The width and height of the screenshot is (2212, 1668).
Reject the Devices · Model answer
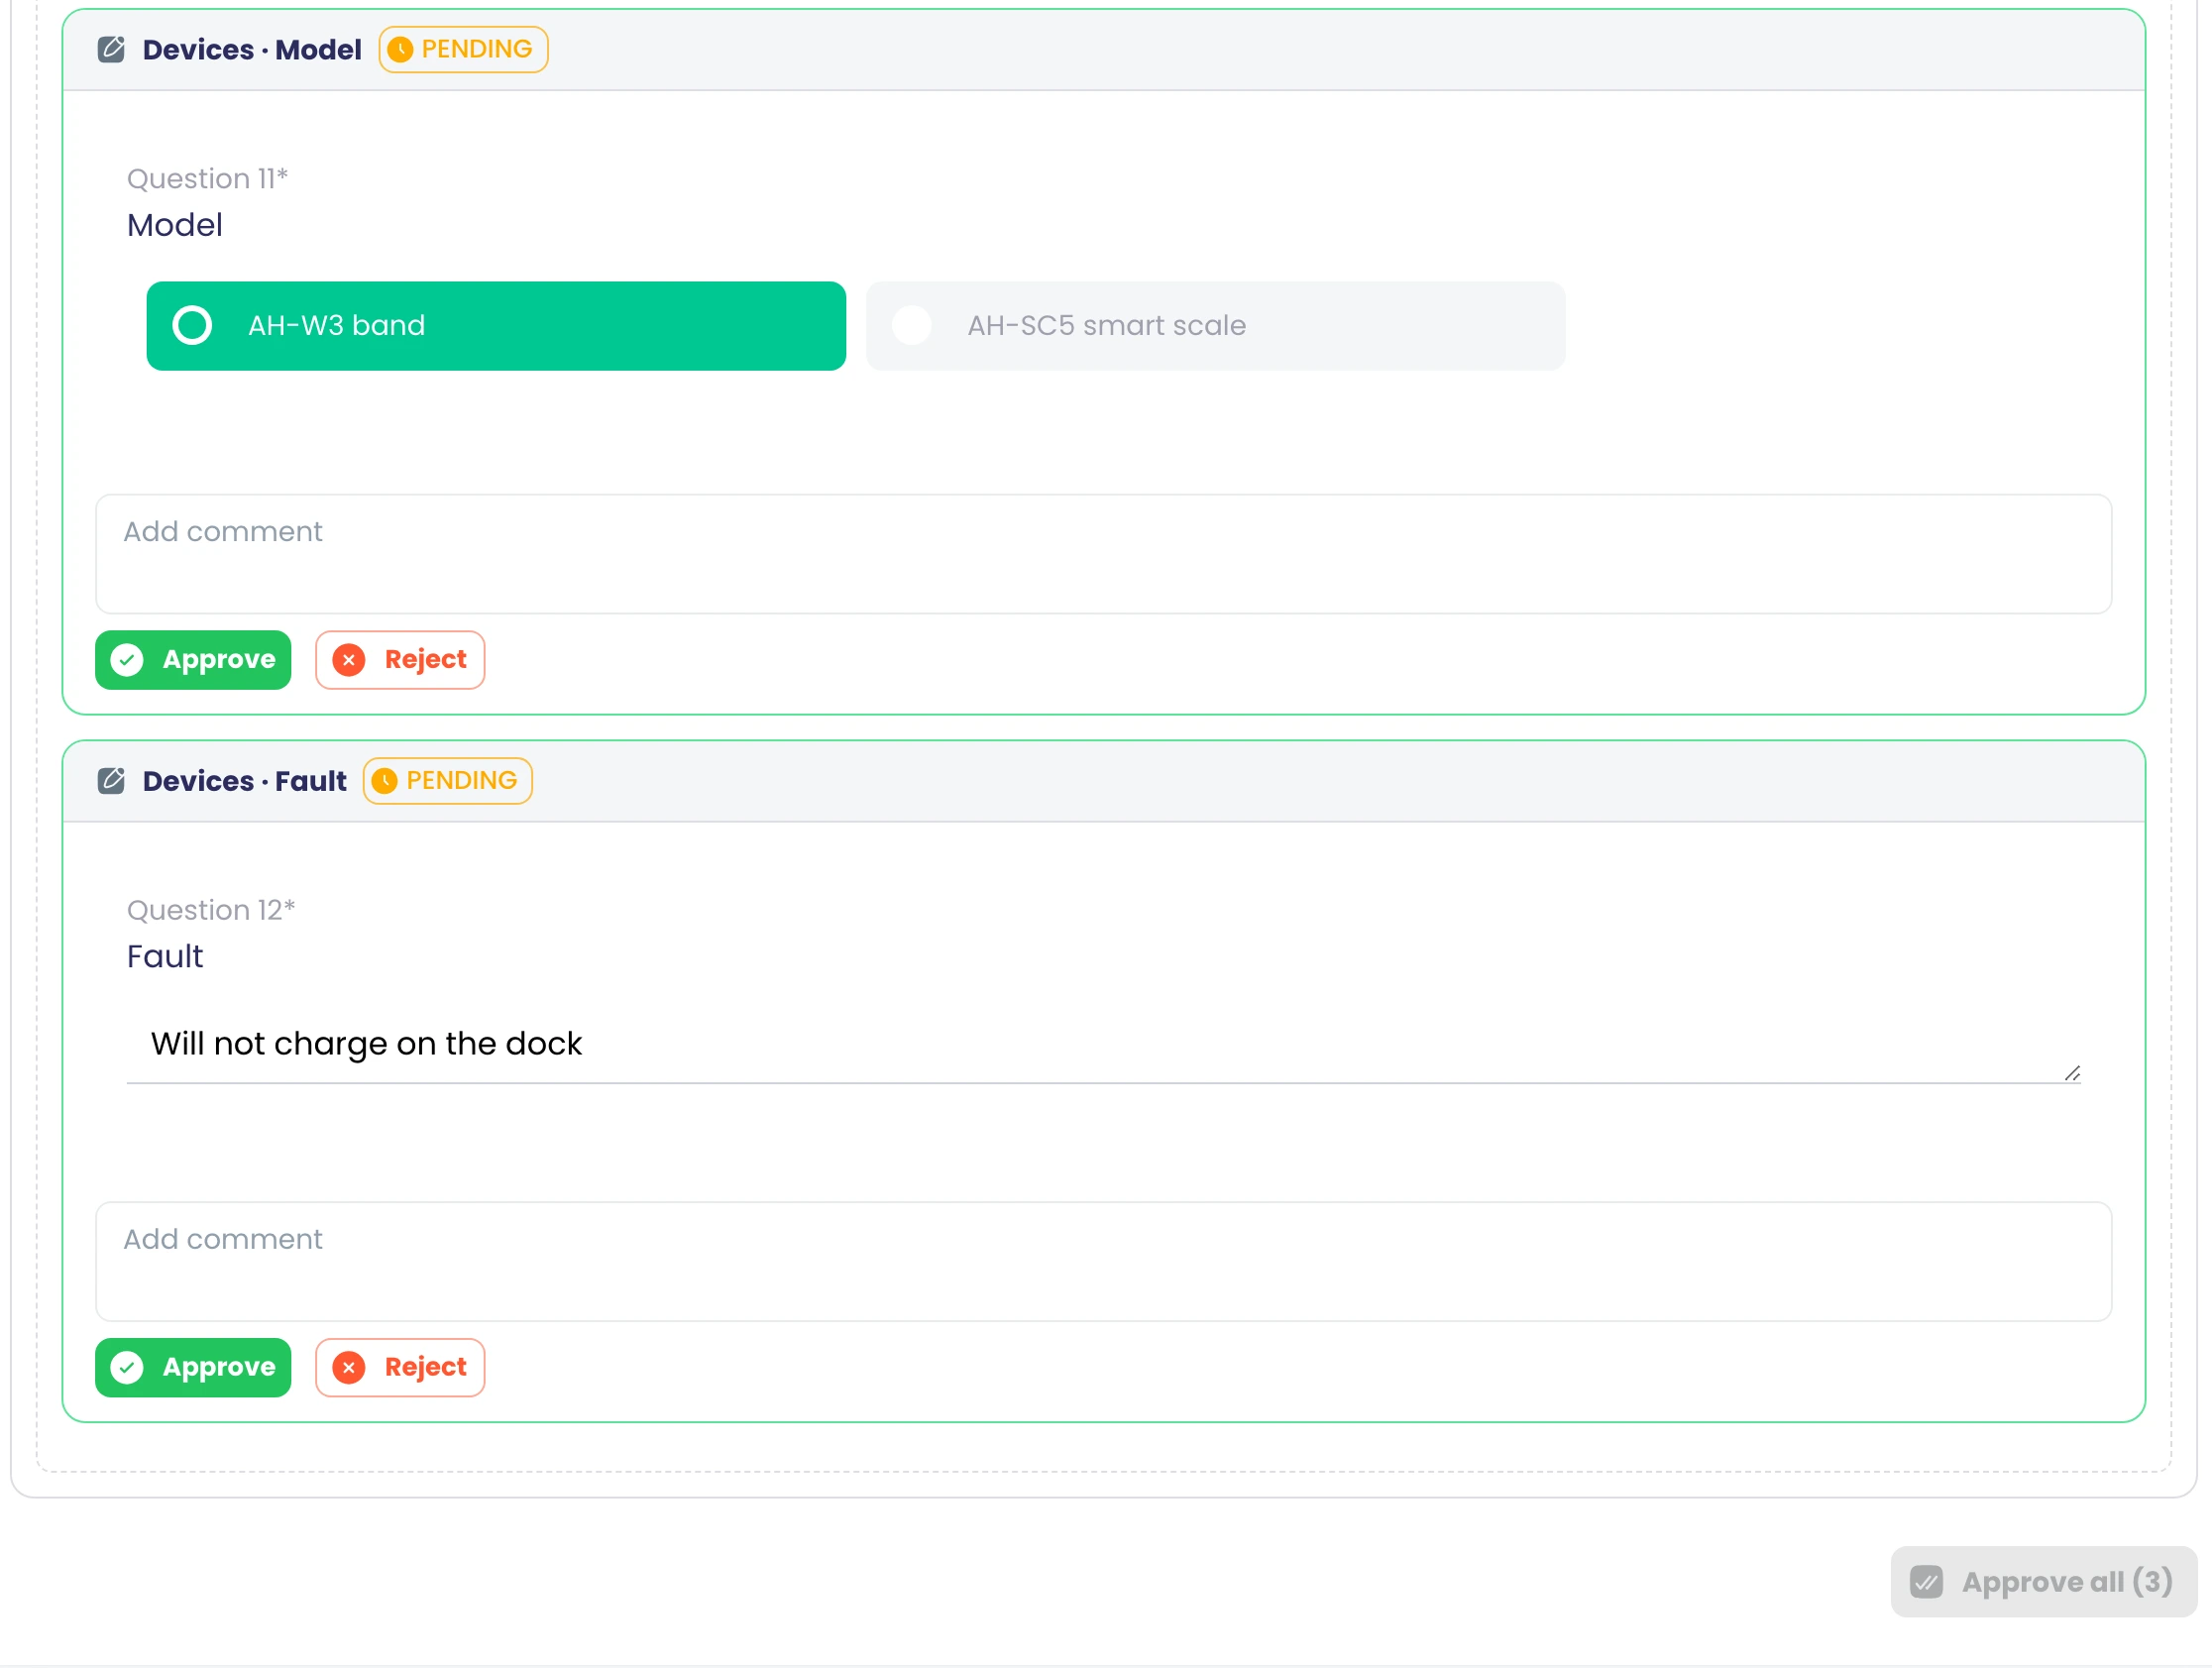point(400,660)
